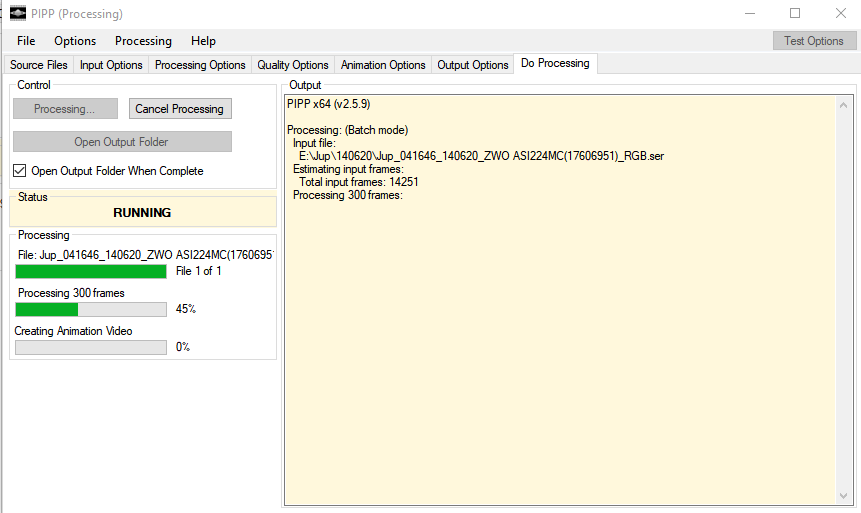
Task: Click the 45% progress label
Action: tap(186, 309)
